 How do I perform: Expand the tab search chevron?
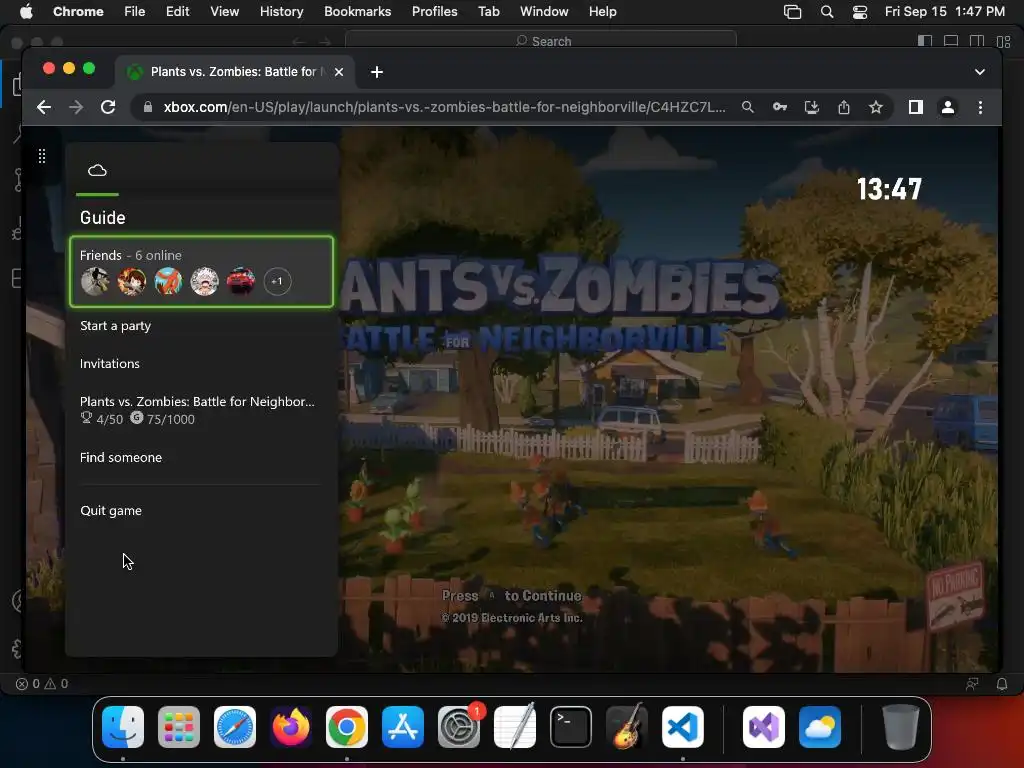pyautogui.click(x=980, y=72)
